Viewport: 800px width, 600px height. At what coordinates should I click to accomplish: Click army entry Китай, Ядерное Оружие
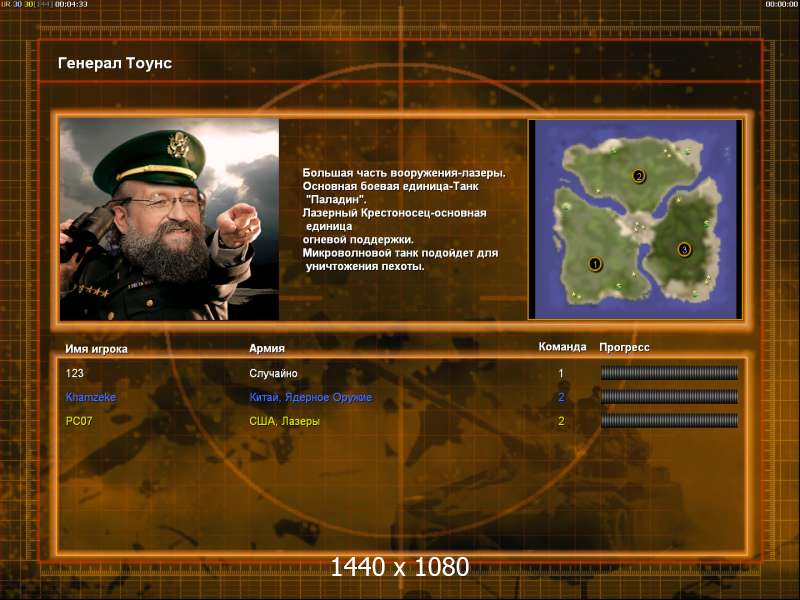311,397
